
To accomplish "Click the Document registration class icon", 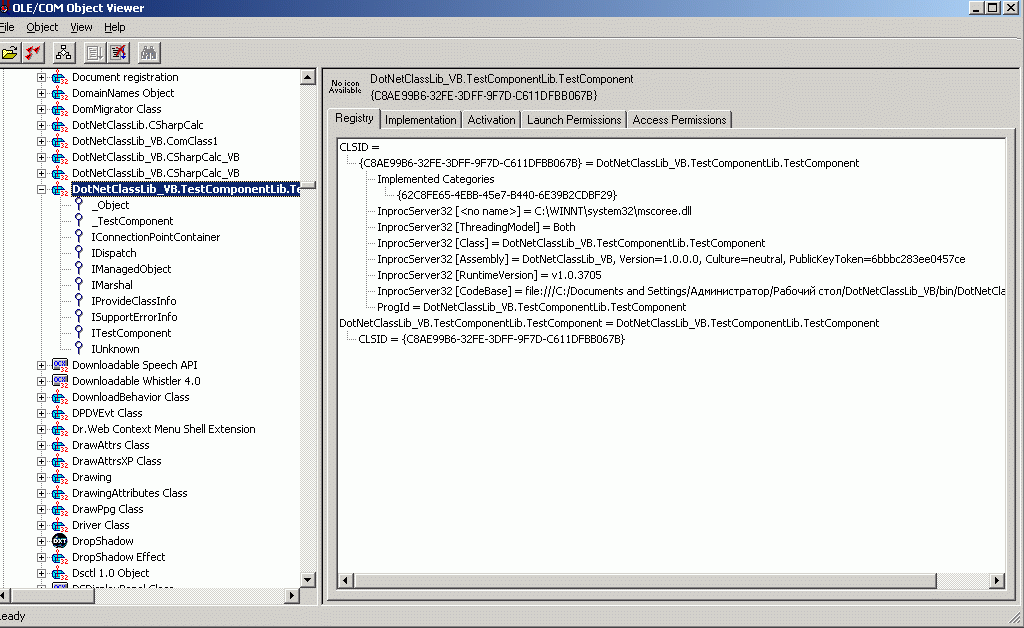I will pyautogui.click(x=59, y=77).
